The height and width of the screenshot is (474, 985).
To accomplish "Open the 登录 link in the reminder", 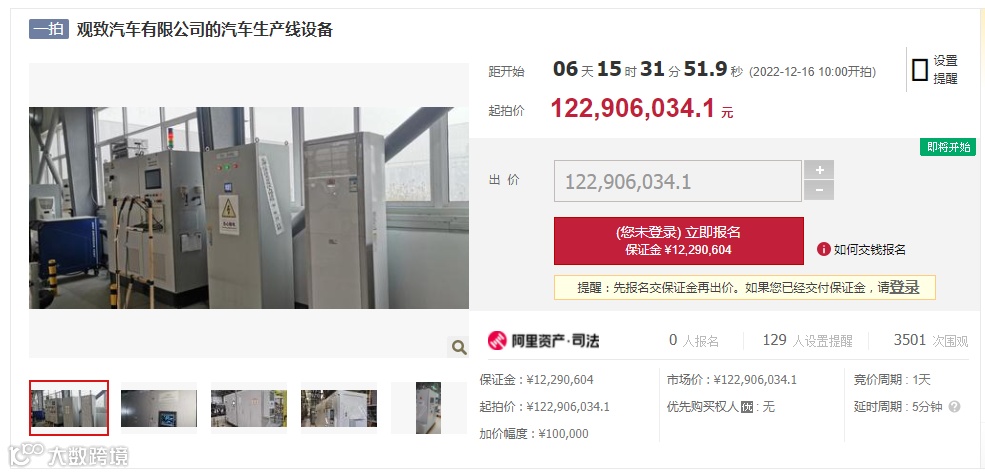I will (x=904, y=288).
